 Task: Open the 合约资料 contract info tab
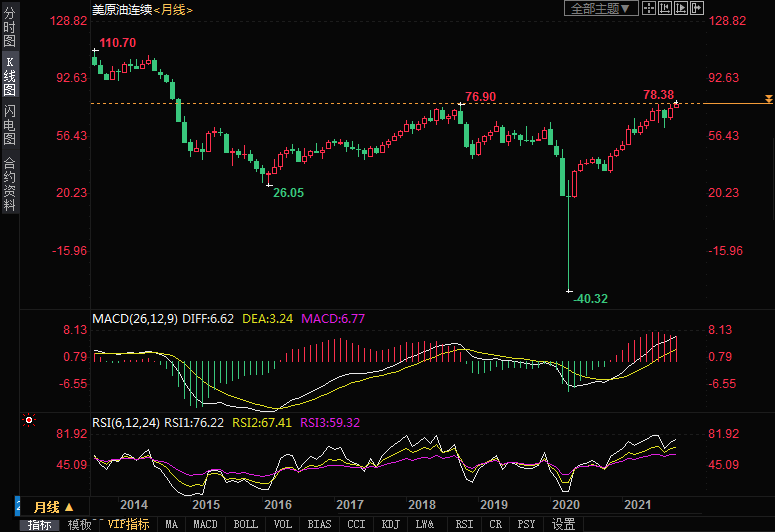pos(9,183)
